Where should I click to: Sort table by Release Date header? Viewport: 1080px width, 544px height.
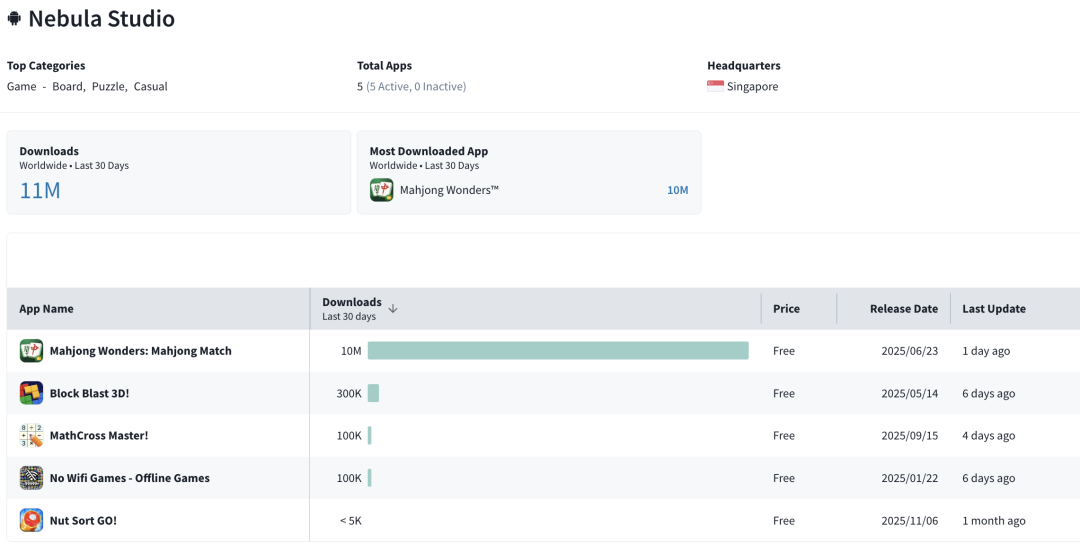click(903, 309)
